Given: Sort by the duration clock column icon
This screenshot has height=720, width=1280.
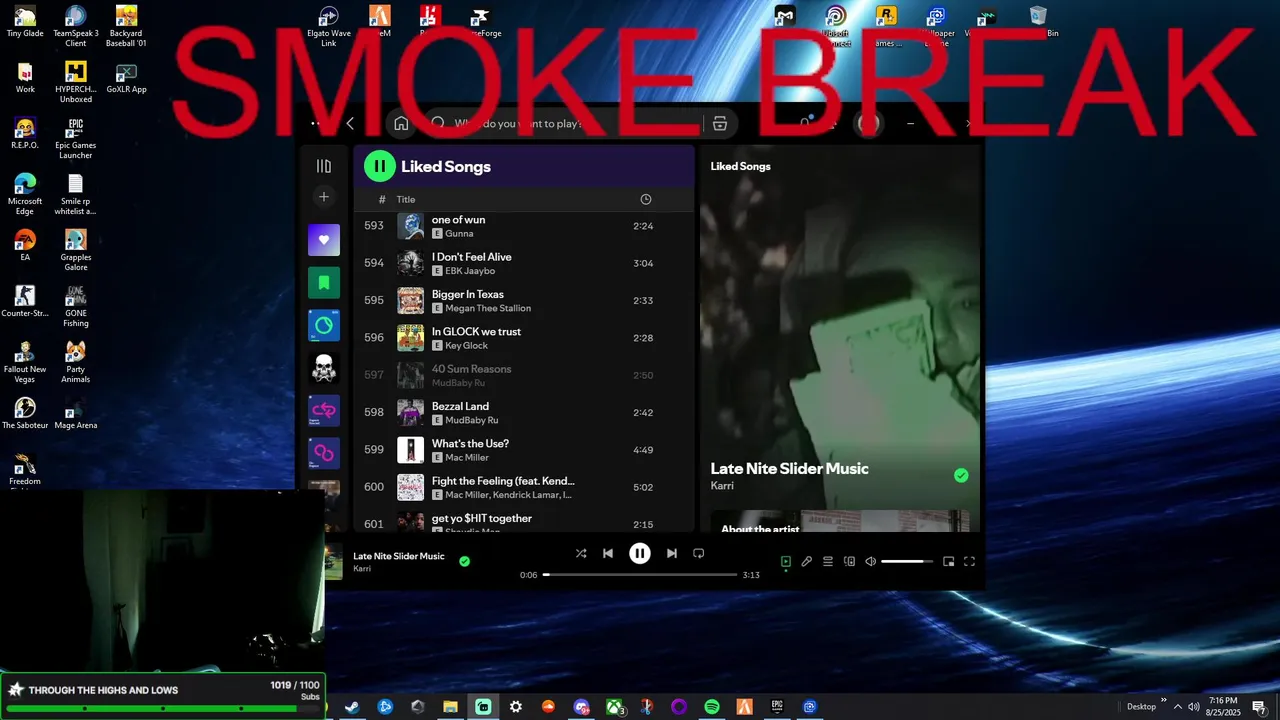Looking at the screenshot, I should (645, 200).
